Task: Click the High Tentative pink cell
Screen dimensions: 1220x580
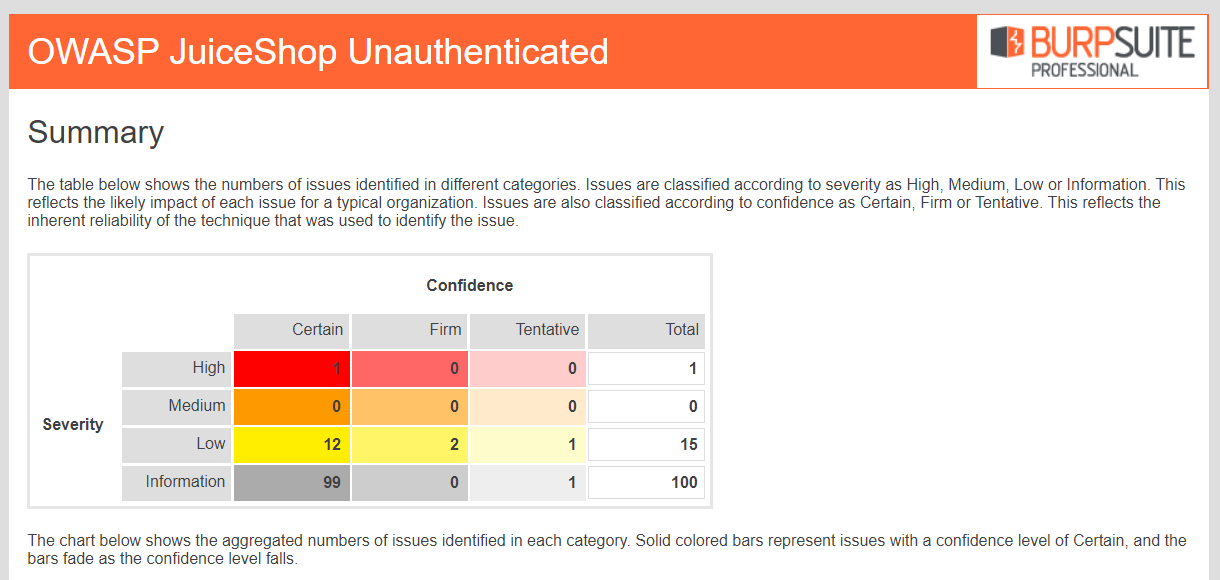Action: pos(527,368)
